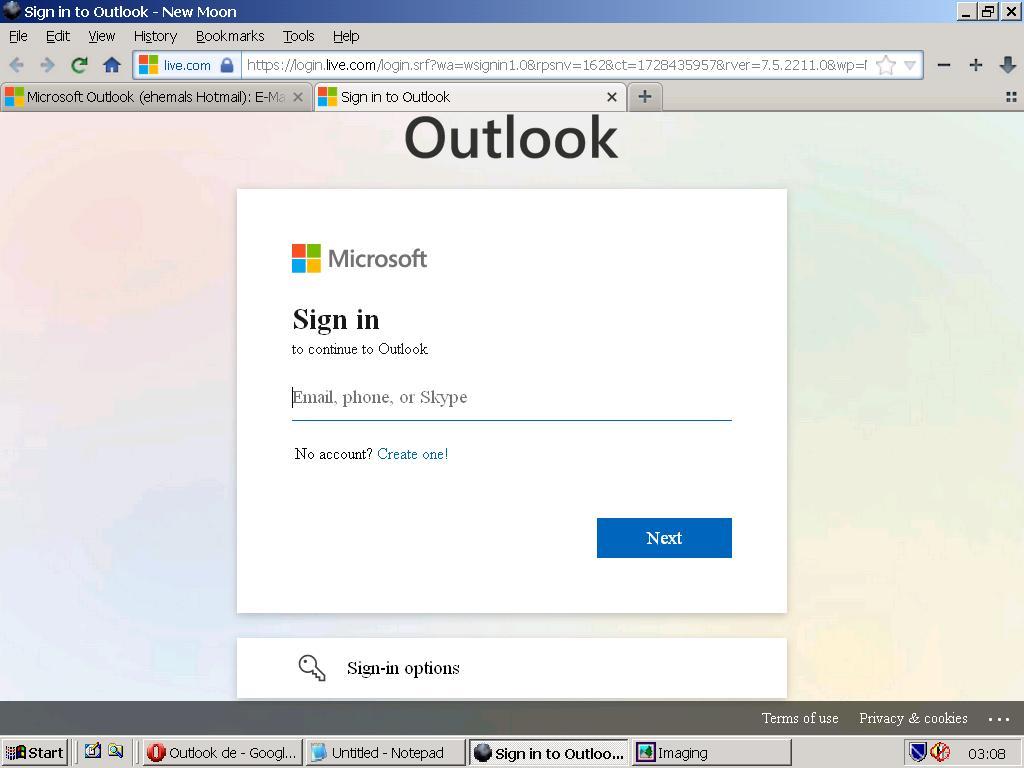Open the Bookmarks menu

(230, 36)
